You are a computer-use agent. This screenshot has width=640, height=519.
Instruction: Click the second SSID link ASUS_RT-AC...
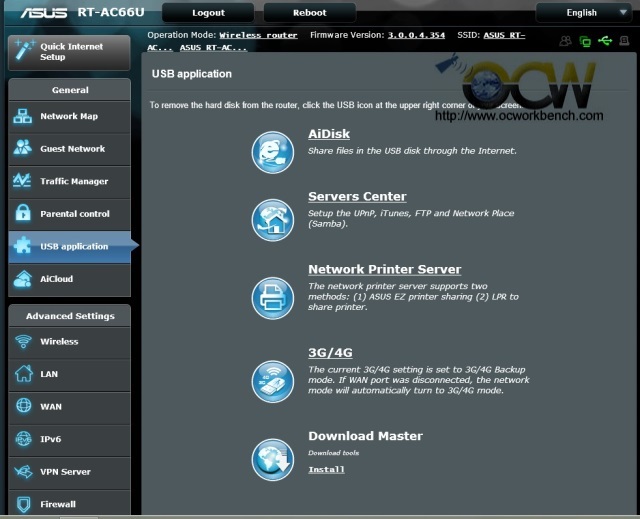pos(213,48)
